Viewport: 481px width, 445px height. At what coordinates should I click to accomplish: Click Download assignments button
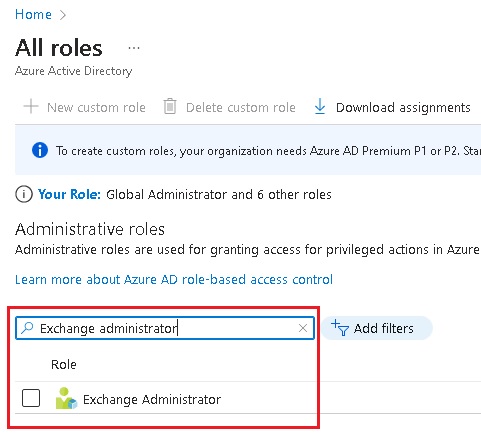[392, 107]
